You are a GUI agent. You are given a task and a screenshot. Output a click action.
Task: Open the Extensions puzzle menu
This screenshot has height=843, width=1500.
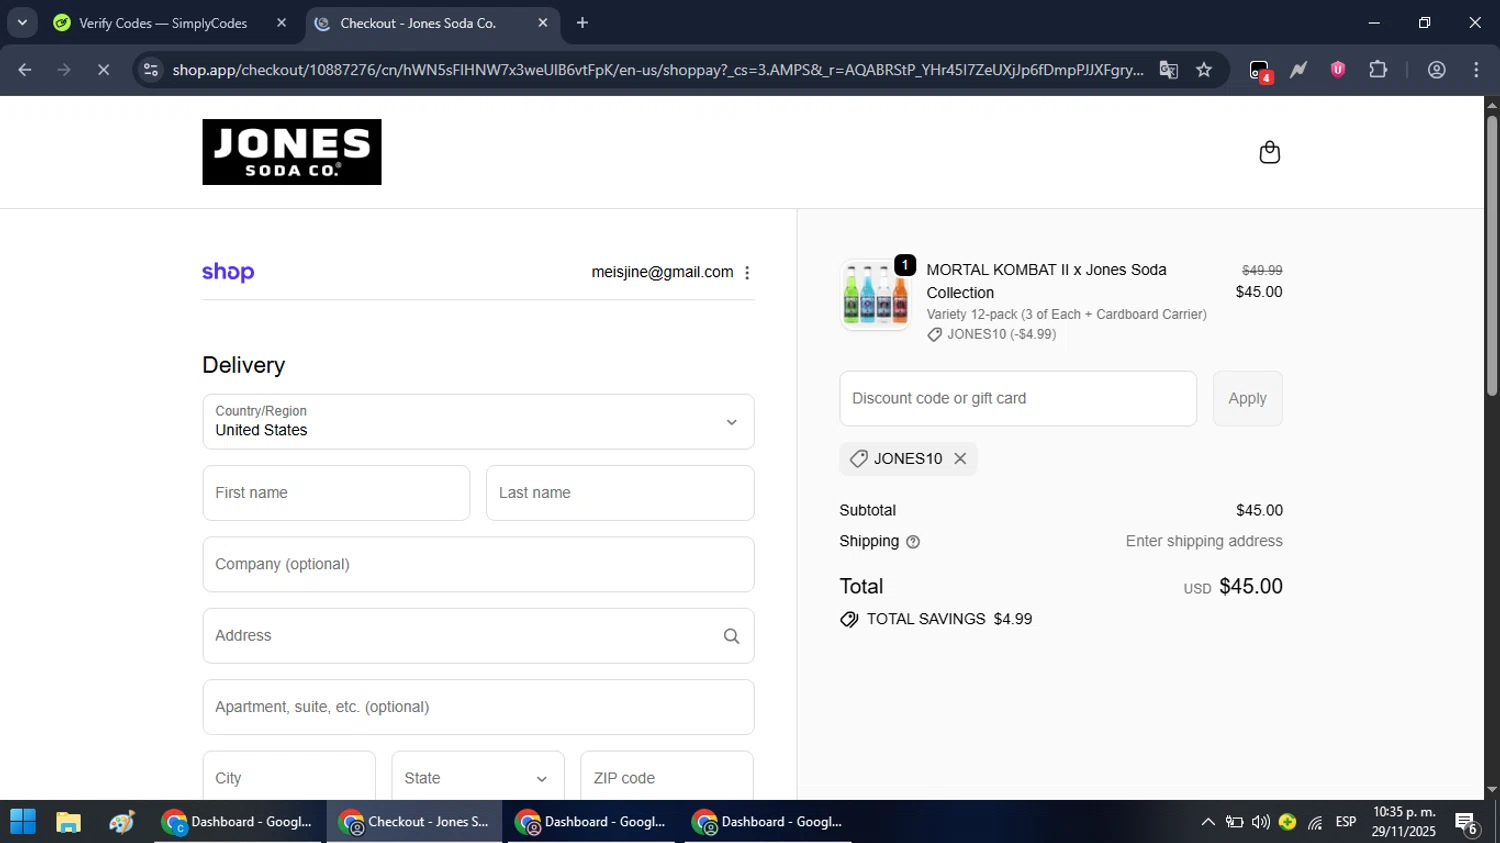pos(1378,70)
